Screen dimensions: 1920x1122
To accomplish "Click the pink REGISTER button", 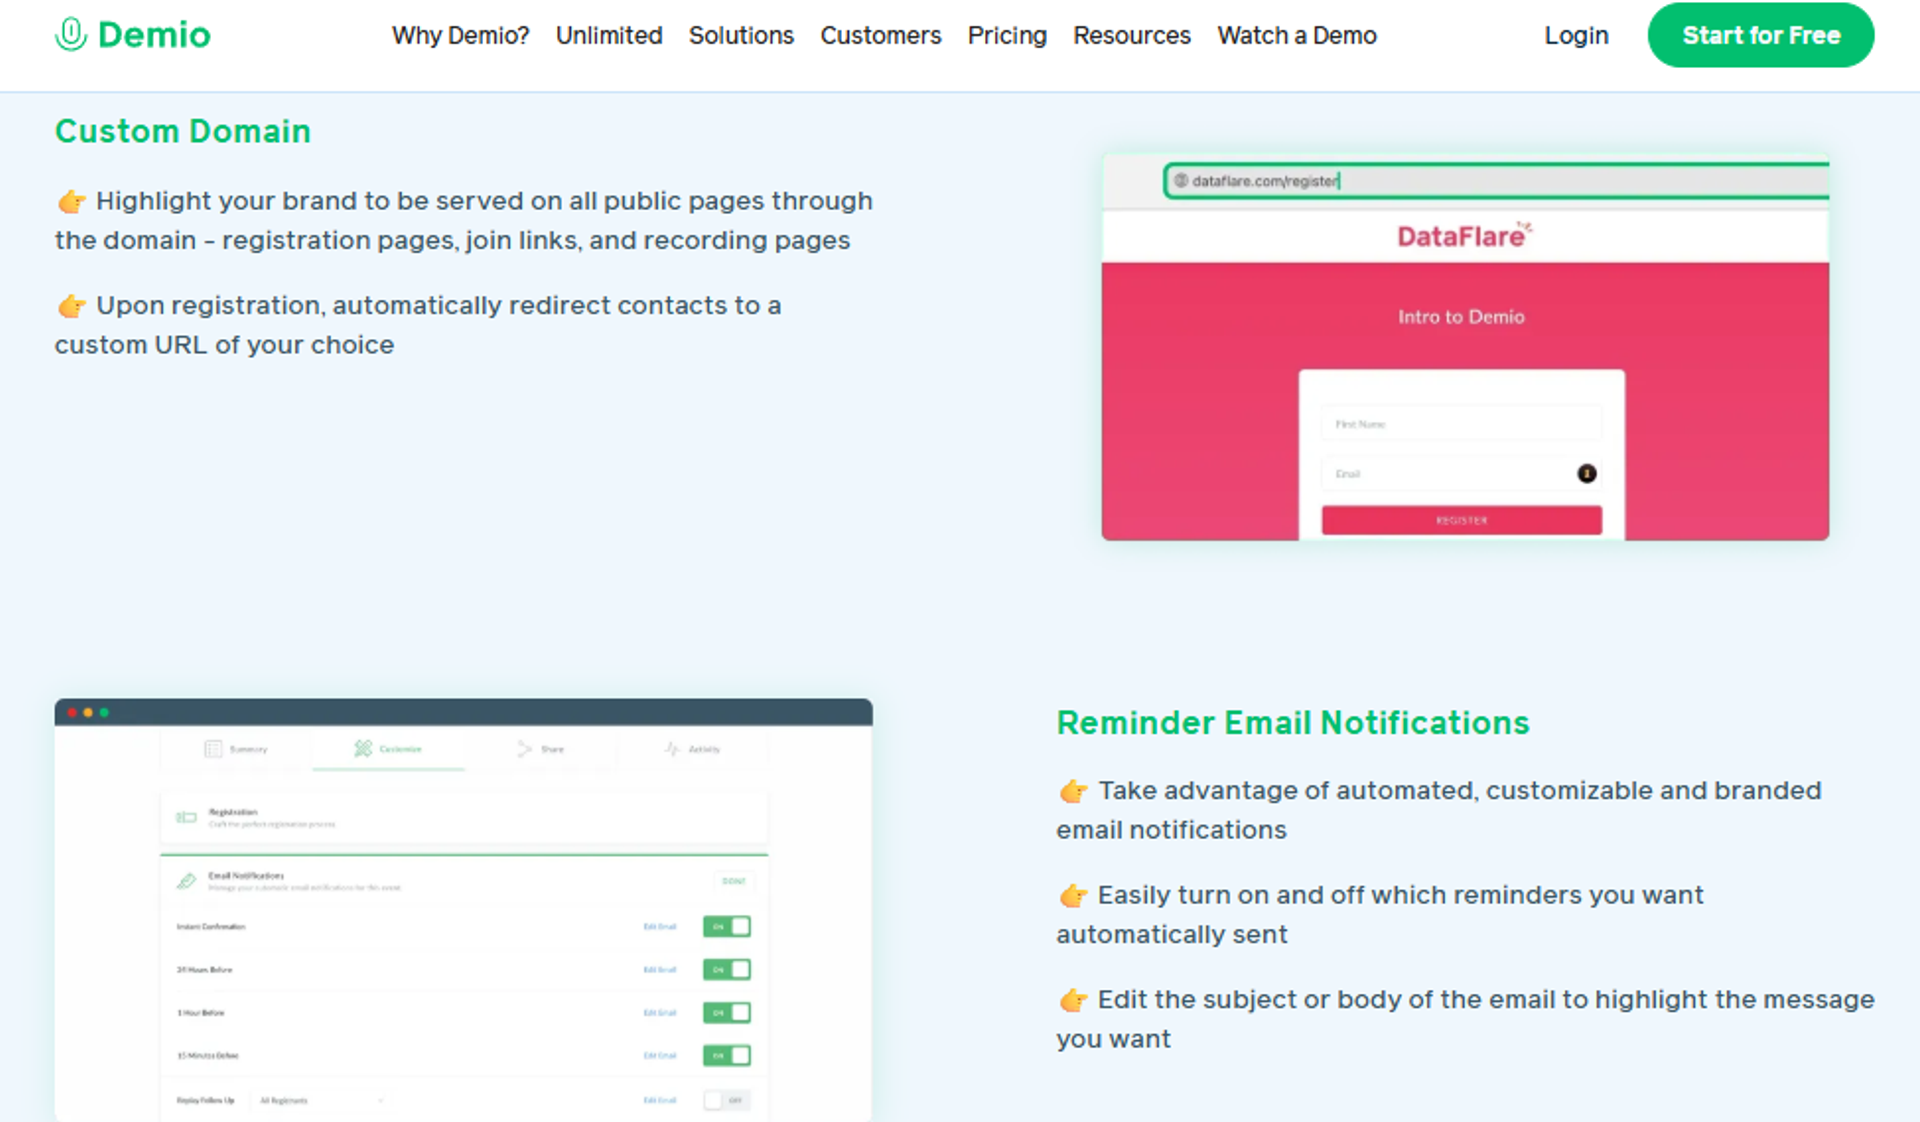I will [1461, 520].
